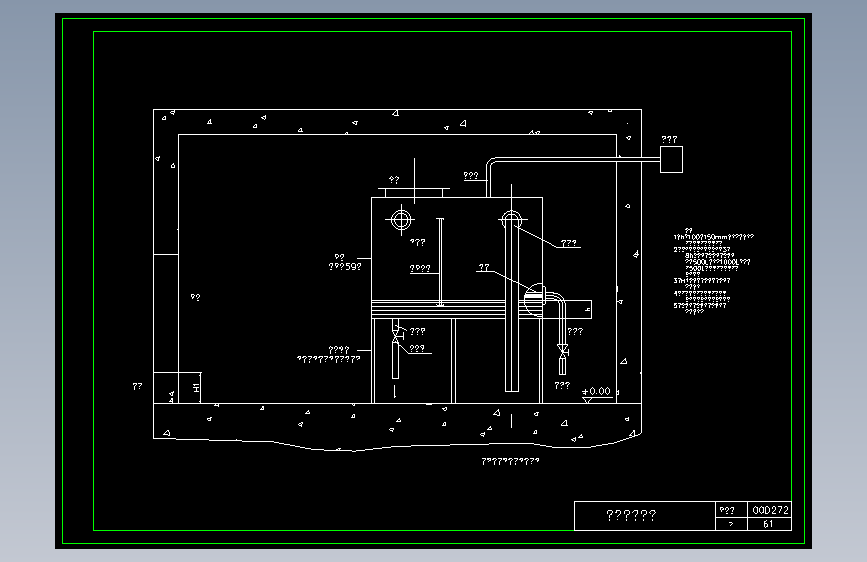Click the valve symbol on right drain pipe
This screenshot has width=867, height=562.
[563, 350]
